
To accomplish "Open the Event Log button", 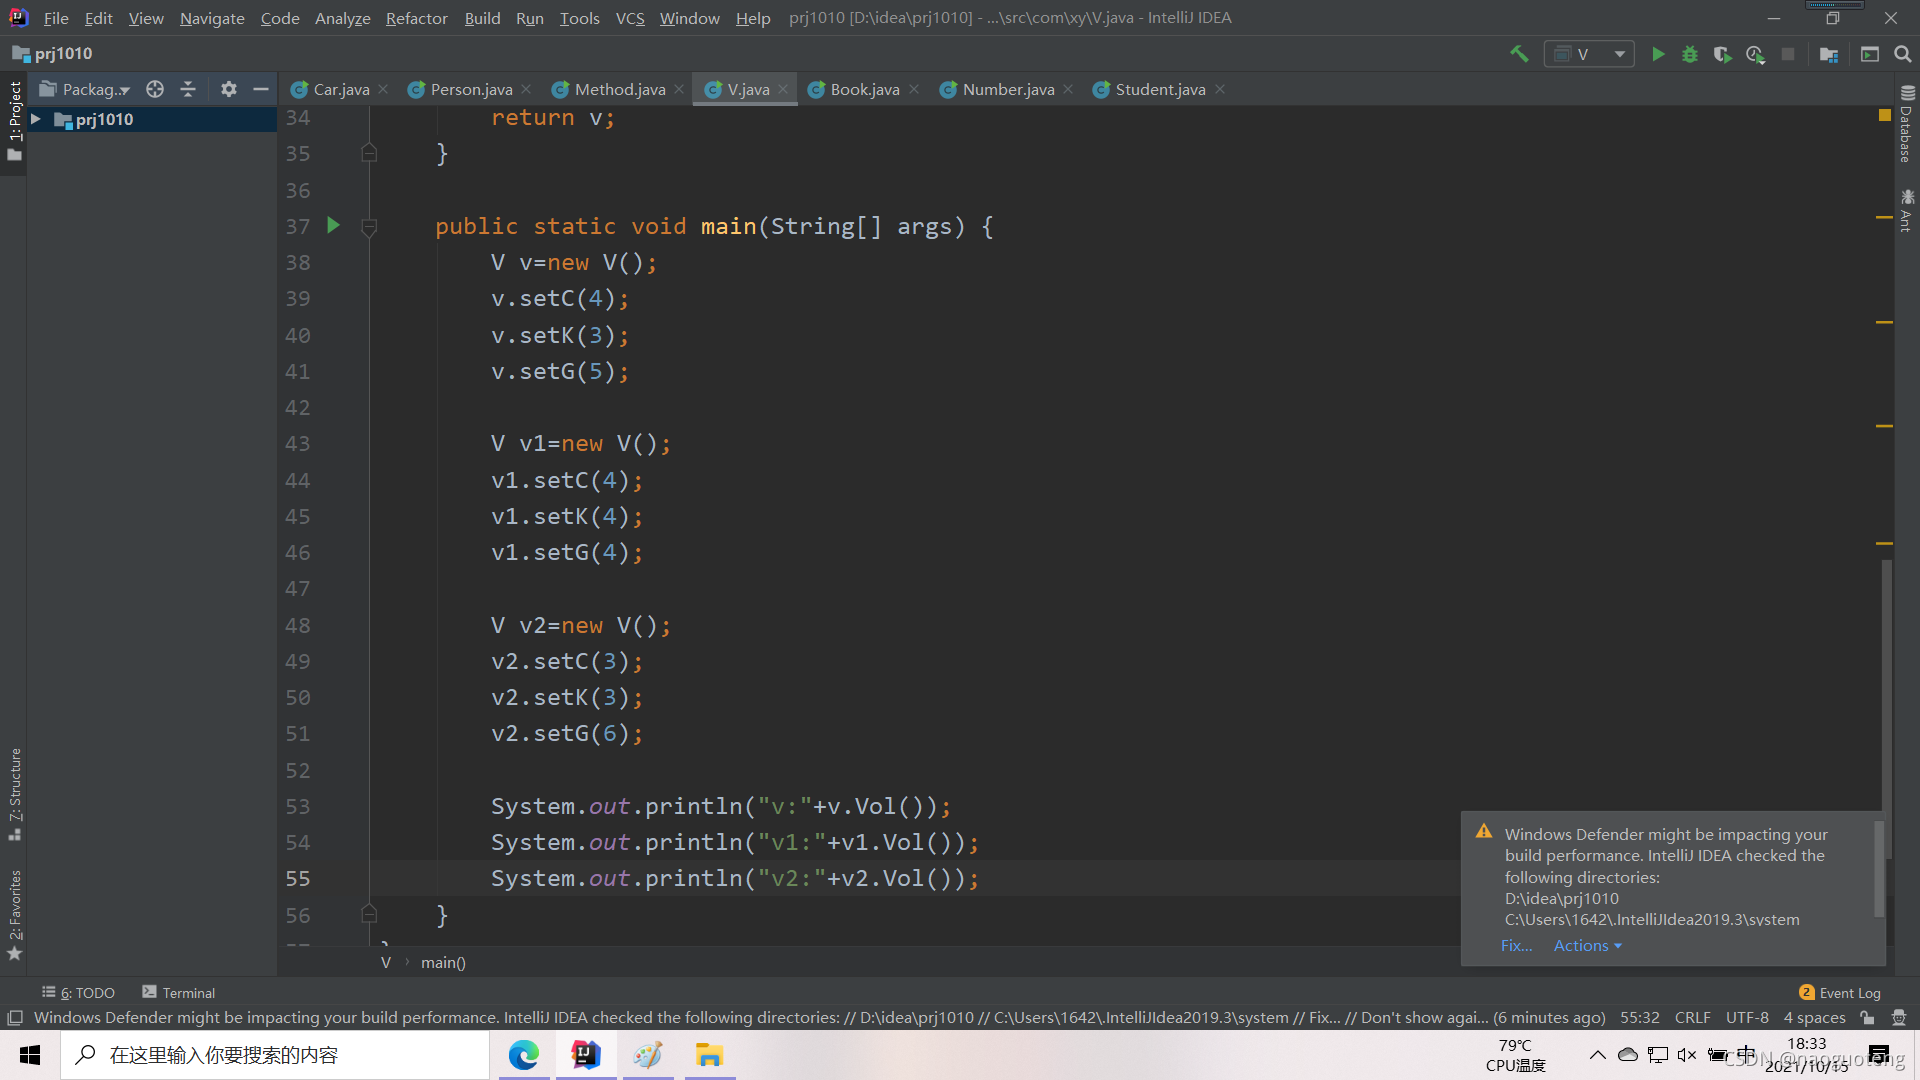I will pyautogui.click(x=1840, y=993).
